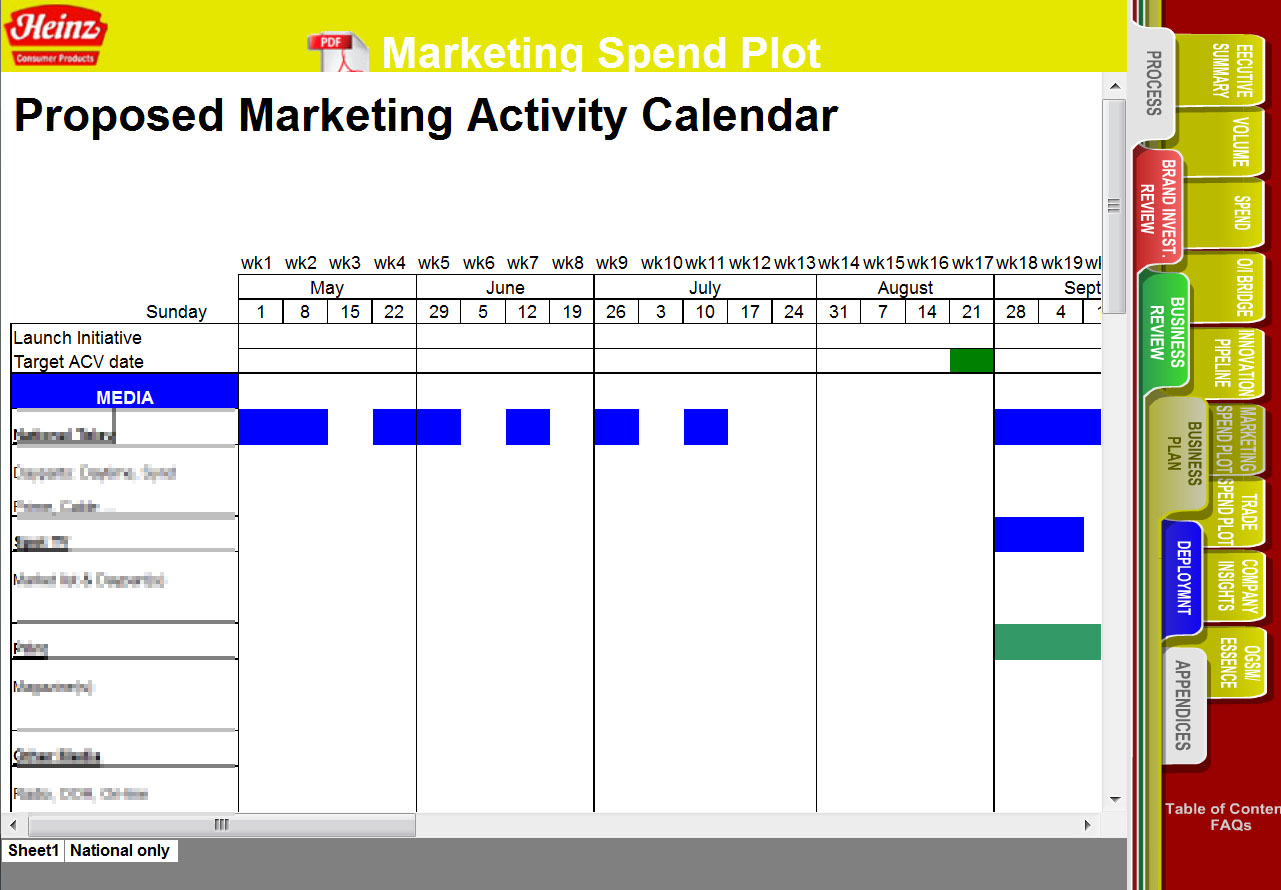This screenshot has width=1281, height=890.
Task: Select the Deploymnt tab
Action: click(1183, 578)
